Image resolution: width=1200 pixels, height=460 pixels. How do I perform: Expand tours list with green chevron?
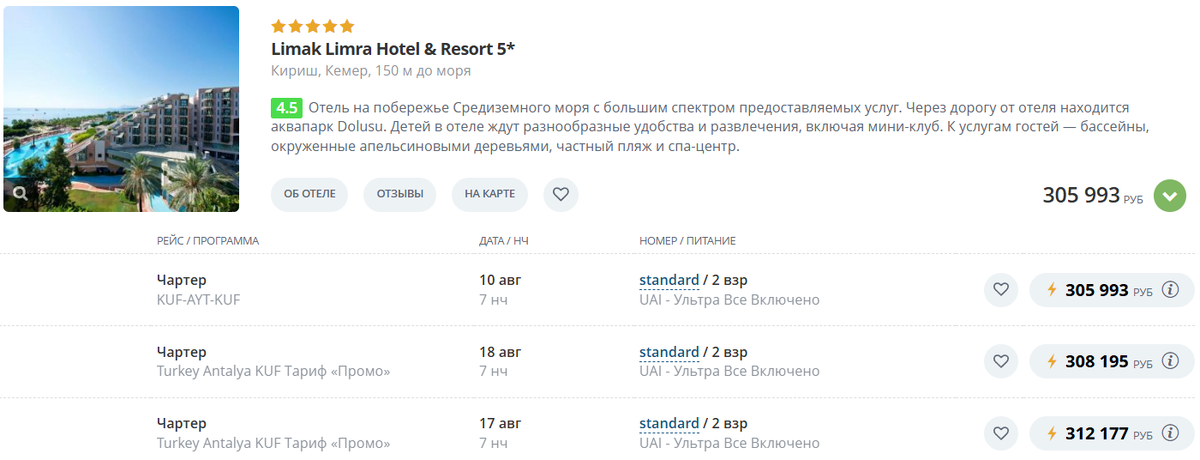pos(1170,195)
